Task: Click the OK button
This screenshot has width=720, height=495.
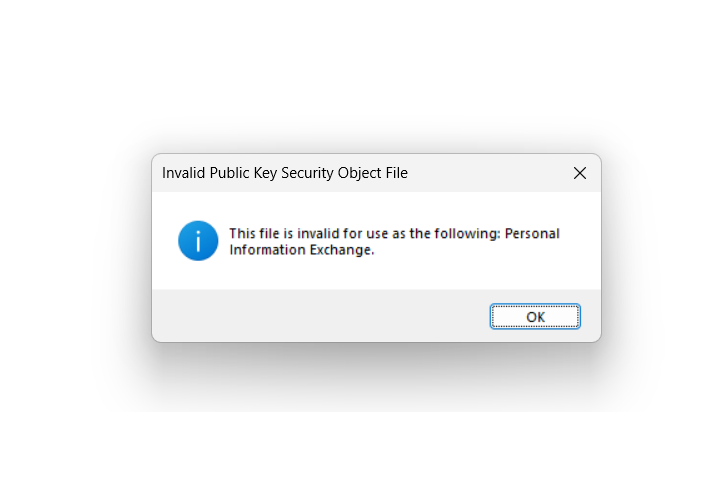Action: (x=535, y=317)
